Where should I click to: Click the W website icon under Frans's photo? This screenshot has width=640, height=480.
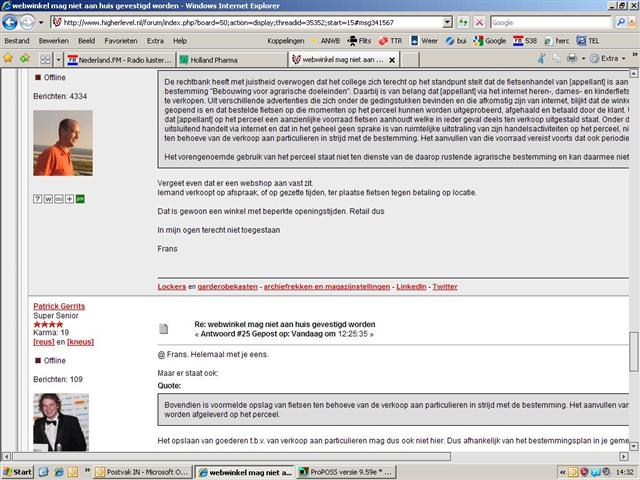click(x=48, y=199)
